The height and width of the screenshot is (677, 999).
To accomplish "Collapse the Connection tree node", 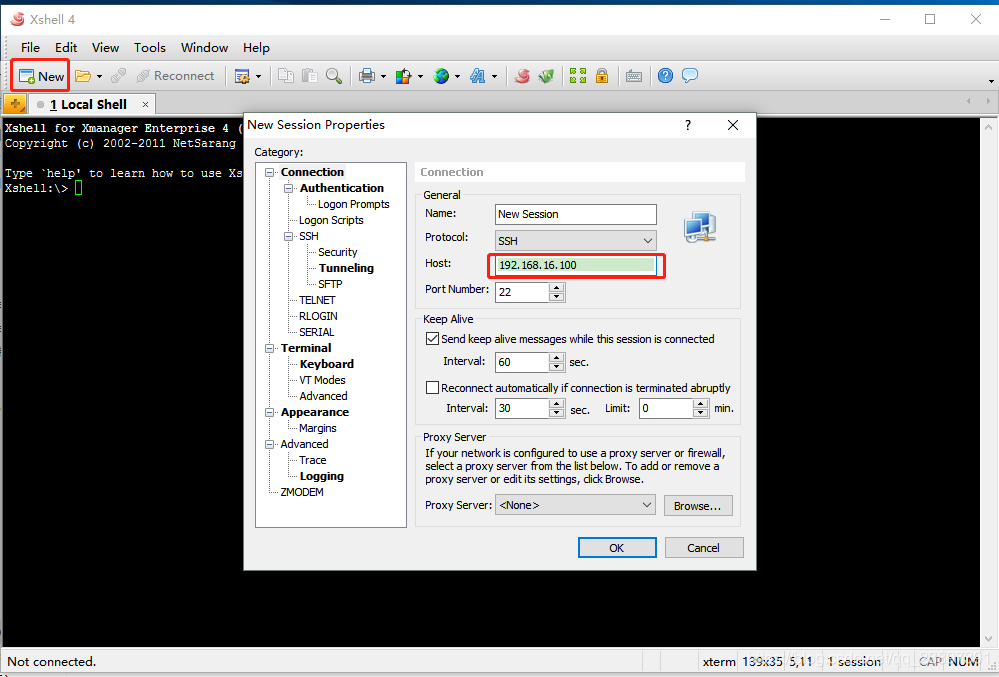I will click(270, 173).
